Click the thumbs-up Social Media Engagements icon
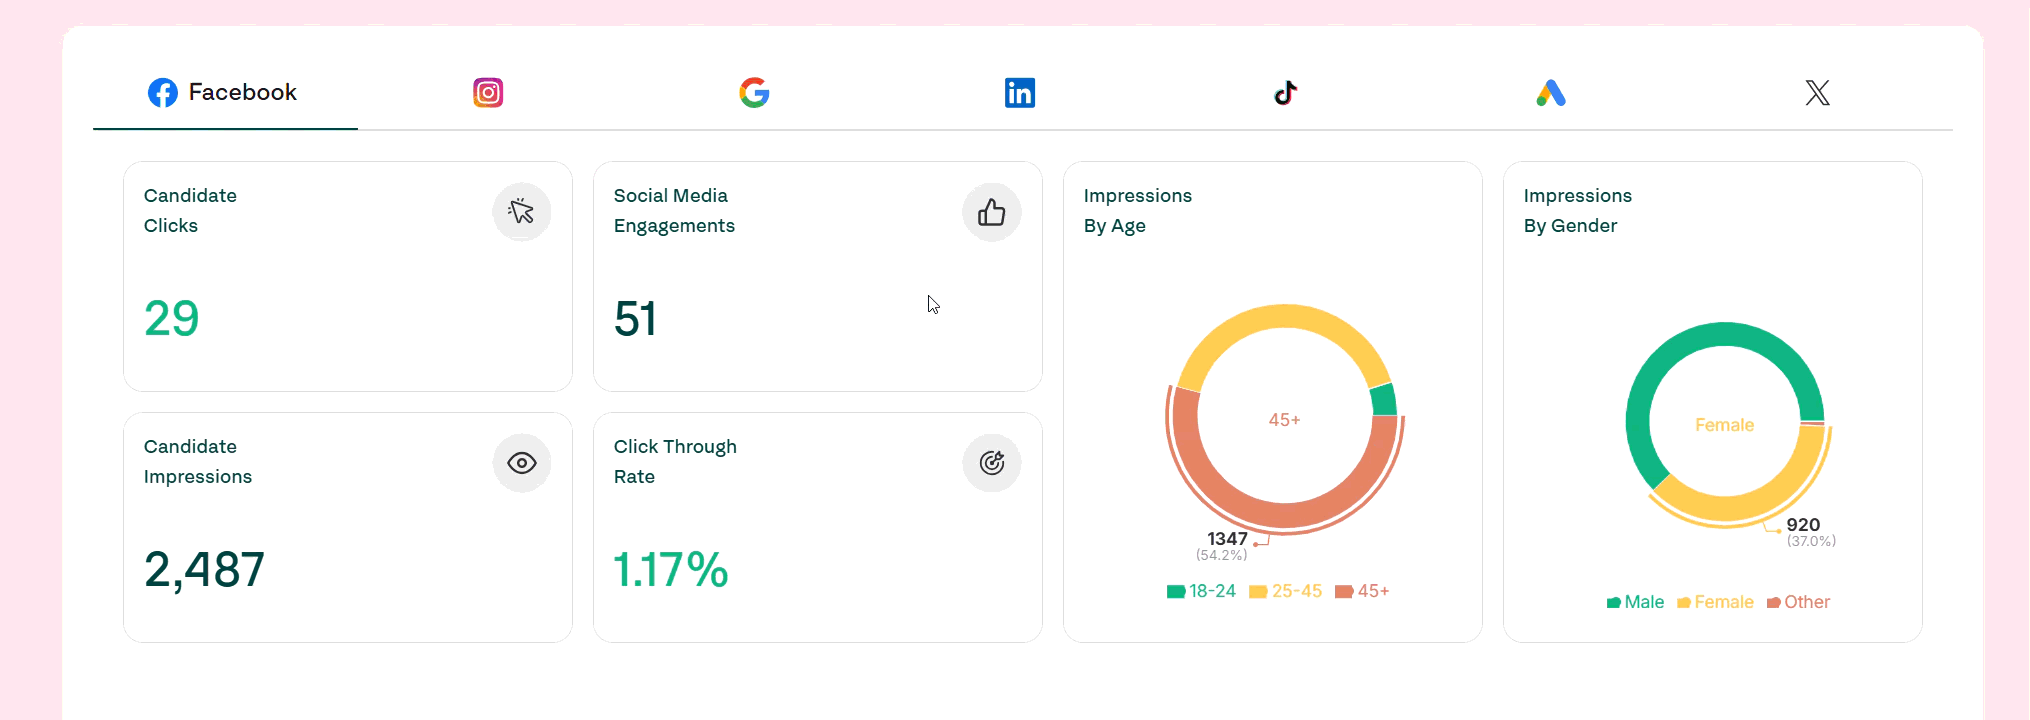The image size is (2030, 720). tap(991, 212)
